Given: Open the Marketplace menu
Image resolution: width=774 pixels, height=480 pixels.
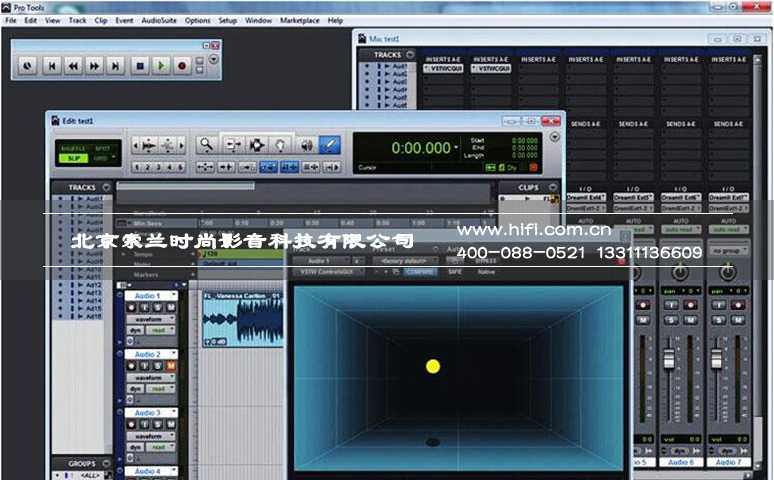Looking at the screenshot, I should pyautogui.click(x=299, y=20).
